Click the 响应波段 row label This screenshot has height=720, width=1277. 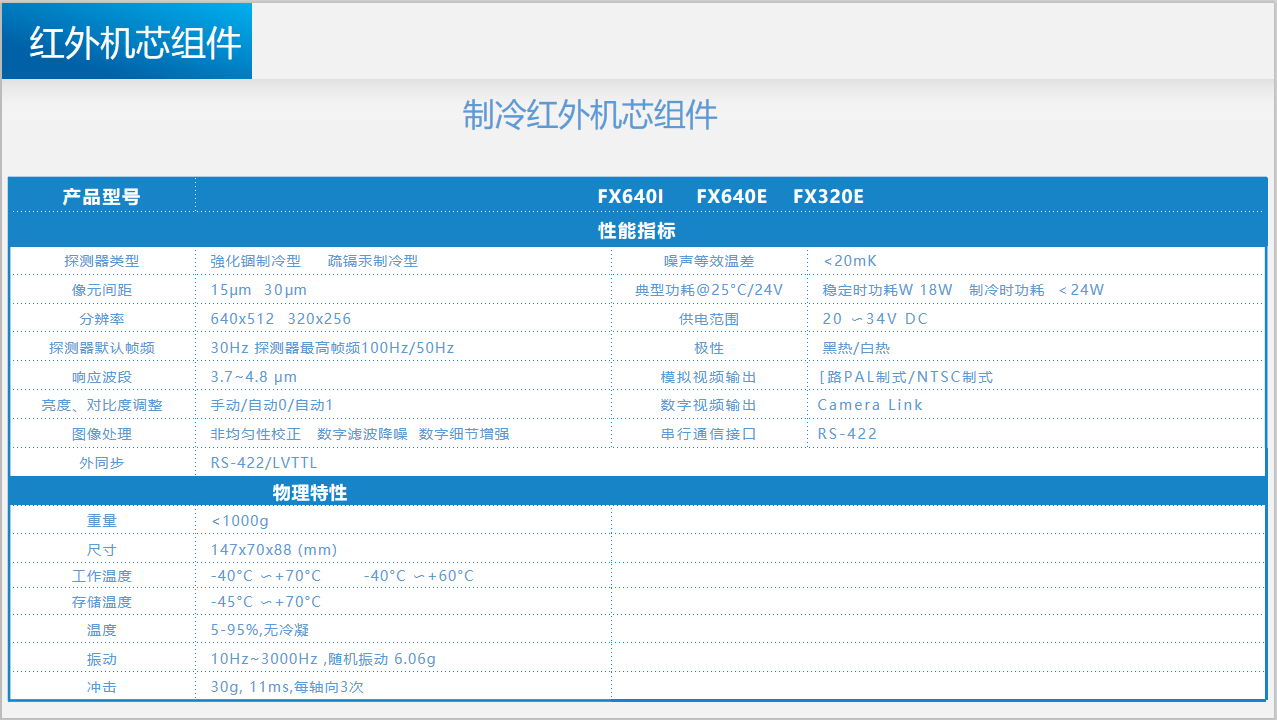pos(102,377)
